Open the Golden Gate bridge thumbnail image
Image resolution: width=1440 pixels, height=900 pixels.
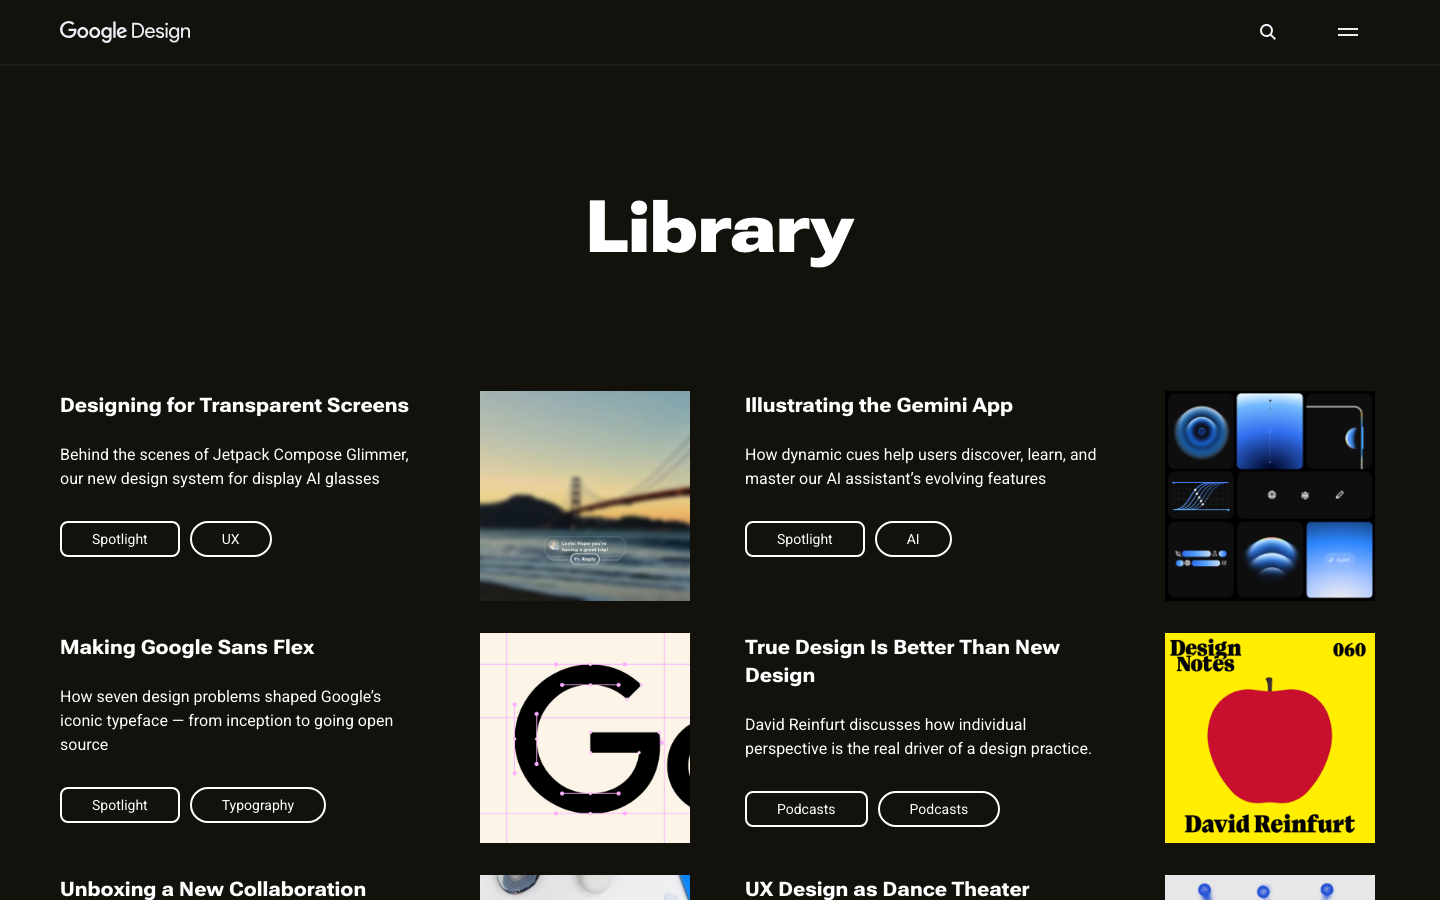click(585, 496)
